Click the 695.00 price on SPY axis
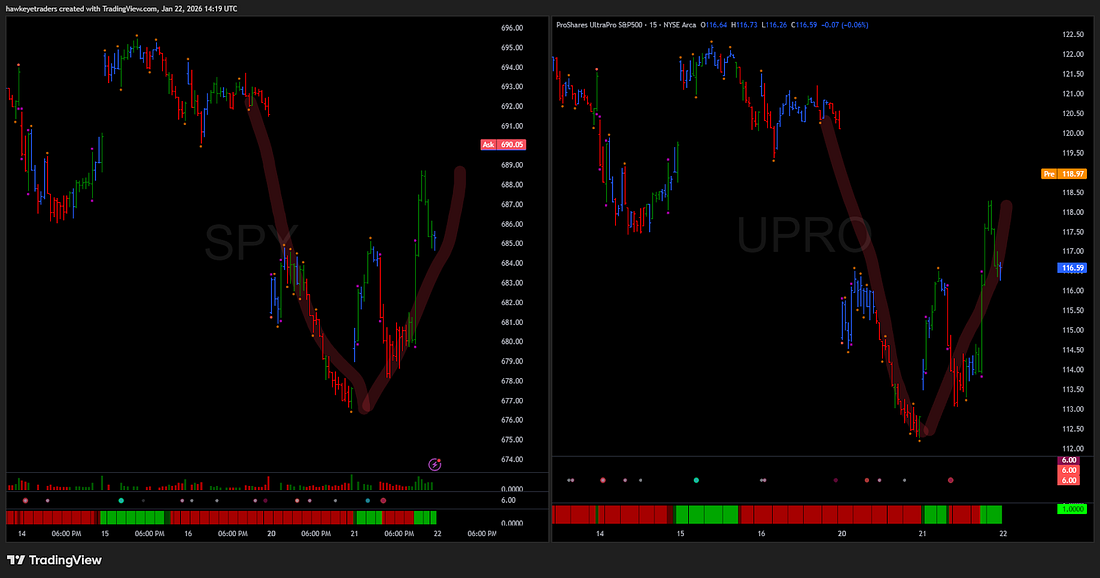 (x=512, y=48)
